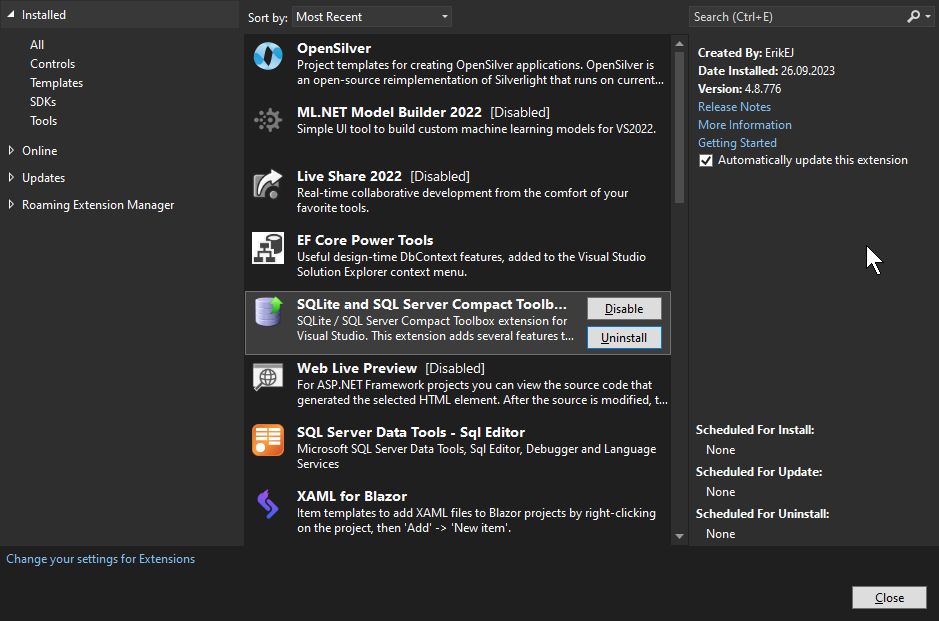
Task: Select the EF Core Power Tools title
Action: coord(365,240)
